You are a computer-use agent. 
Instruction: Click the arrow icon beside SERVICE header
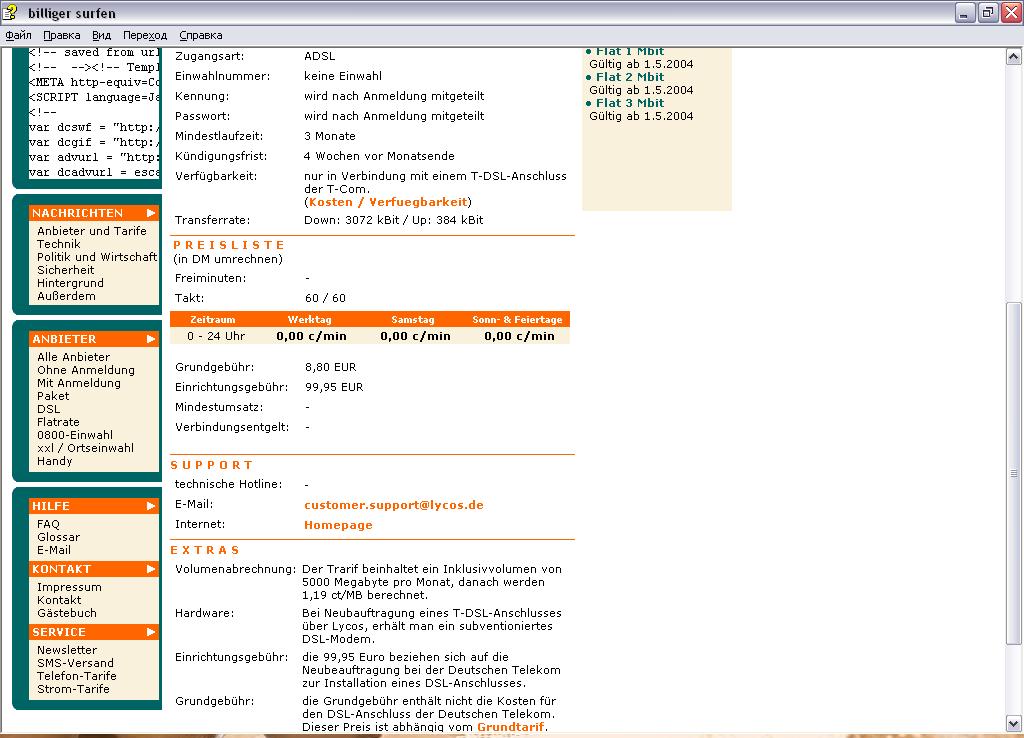click(151, 632)
